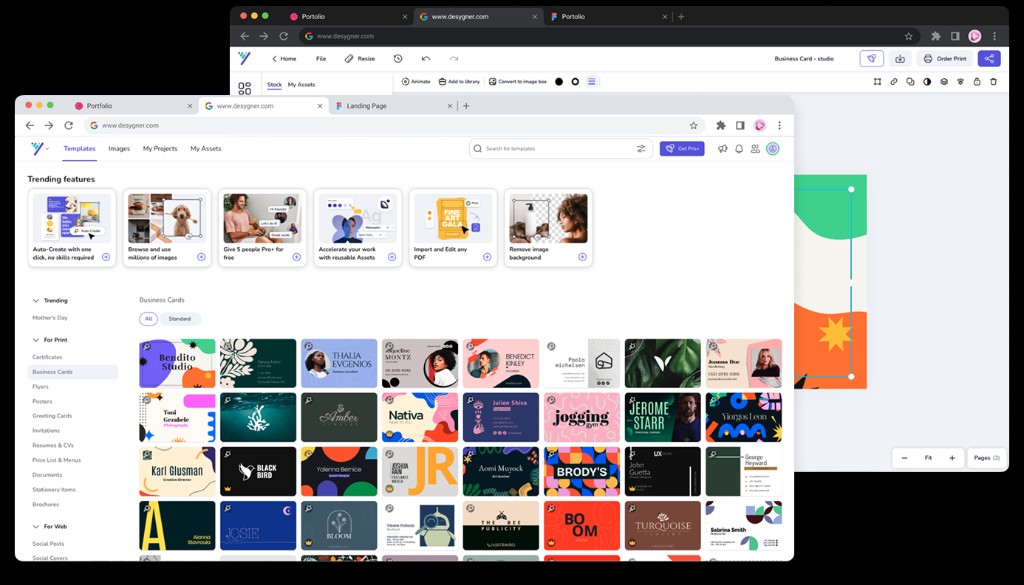Click announcements megaphone icon
This screenshot has width=1024, height=585.
722,149
